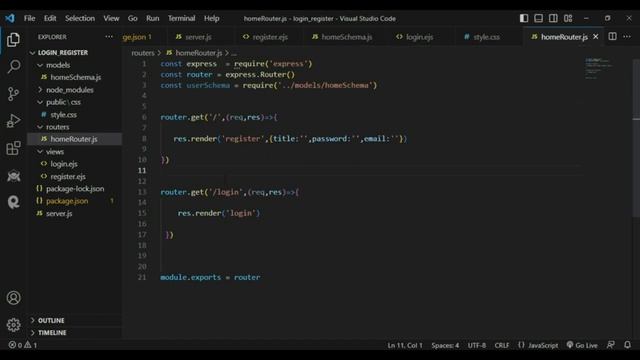
Task: Open the Manage settings gear
Action: click(x=13, y=324)
